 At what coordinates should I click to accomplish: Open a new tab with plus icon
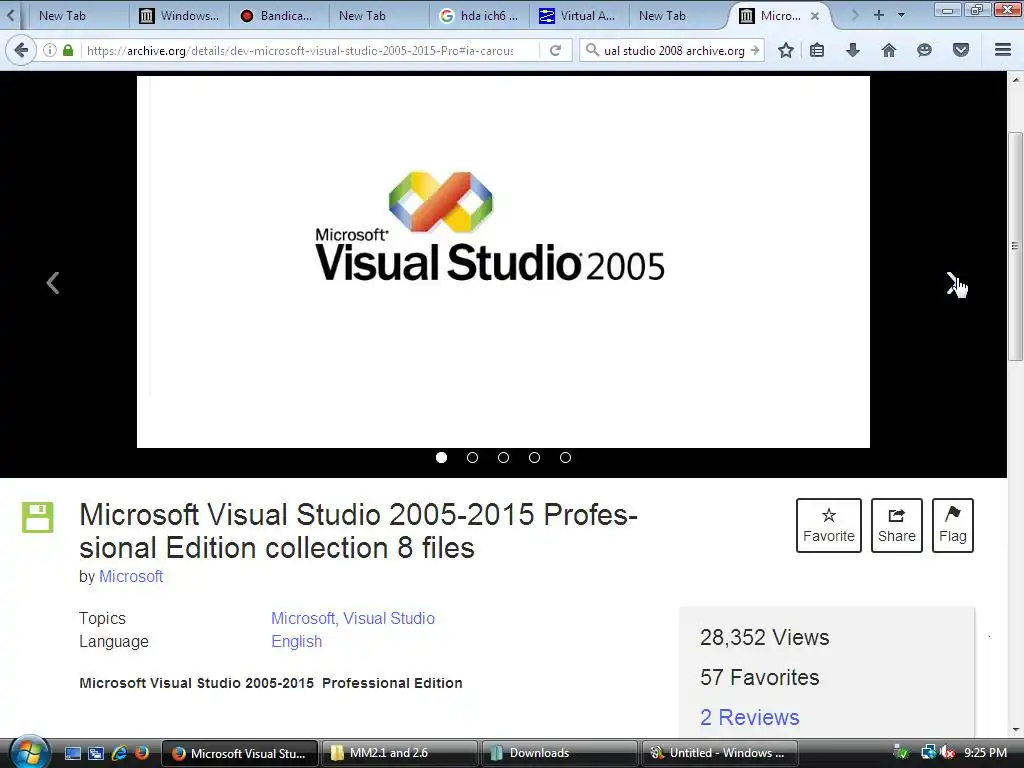(879, 15)
